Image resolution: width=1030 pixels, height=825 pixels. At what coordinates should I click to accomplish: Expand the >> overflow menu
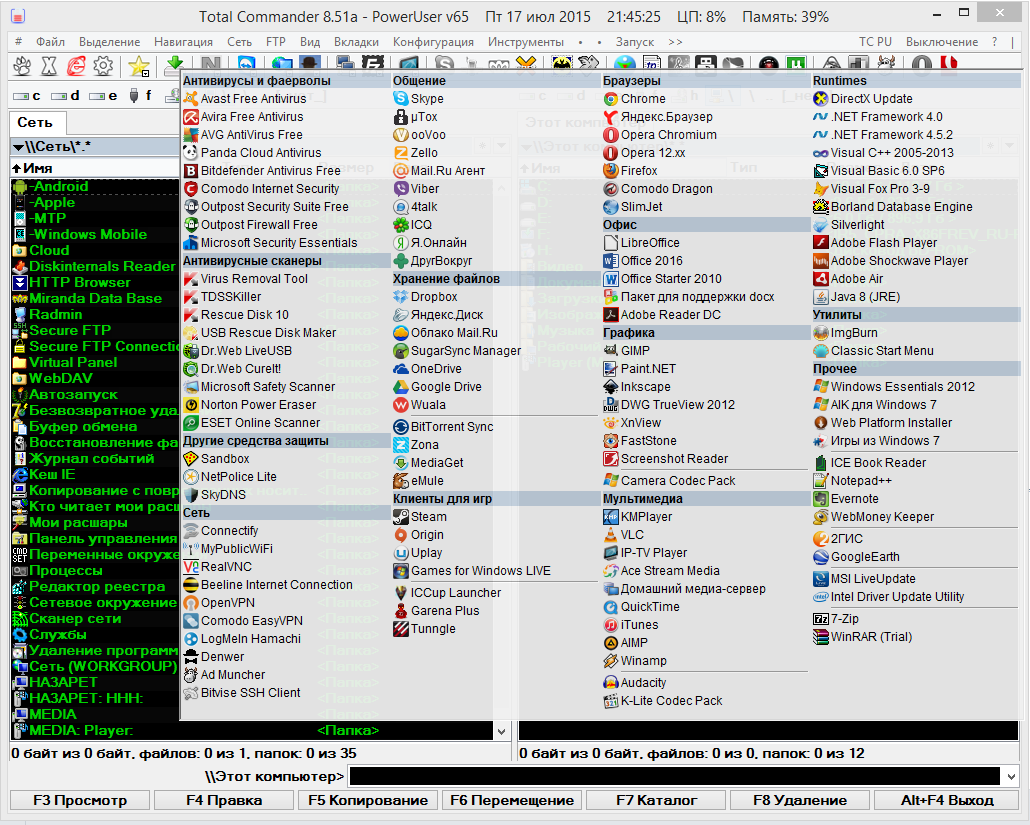[x=675, y=42]
